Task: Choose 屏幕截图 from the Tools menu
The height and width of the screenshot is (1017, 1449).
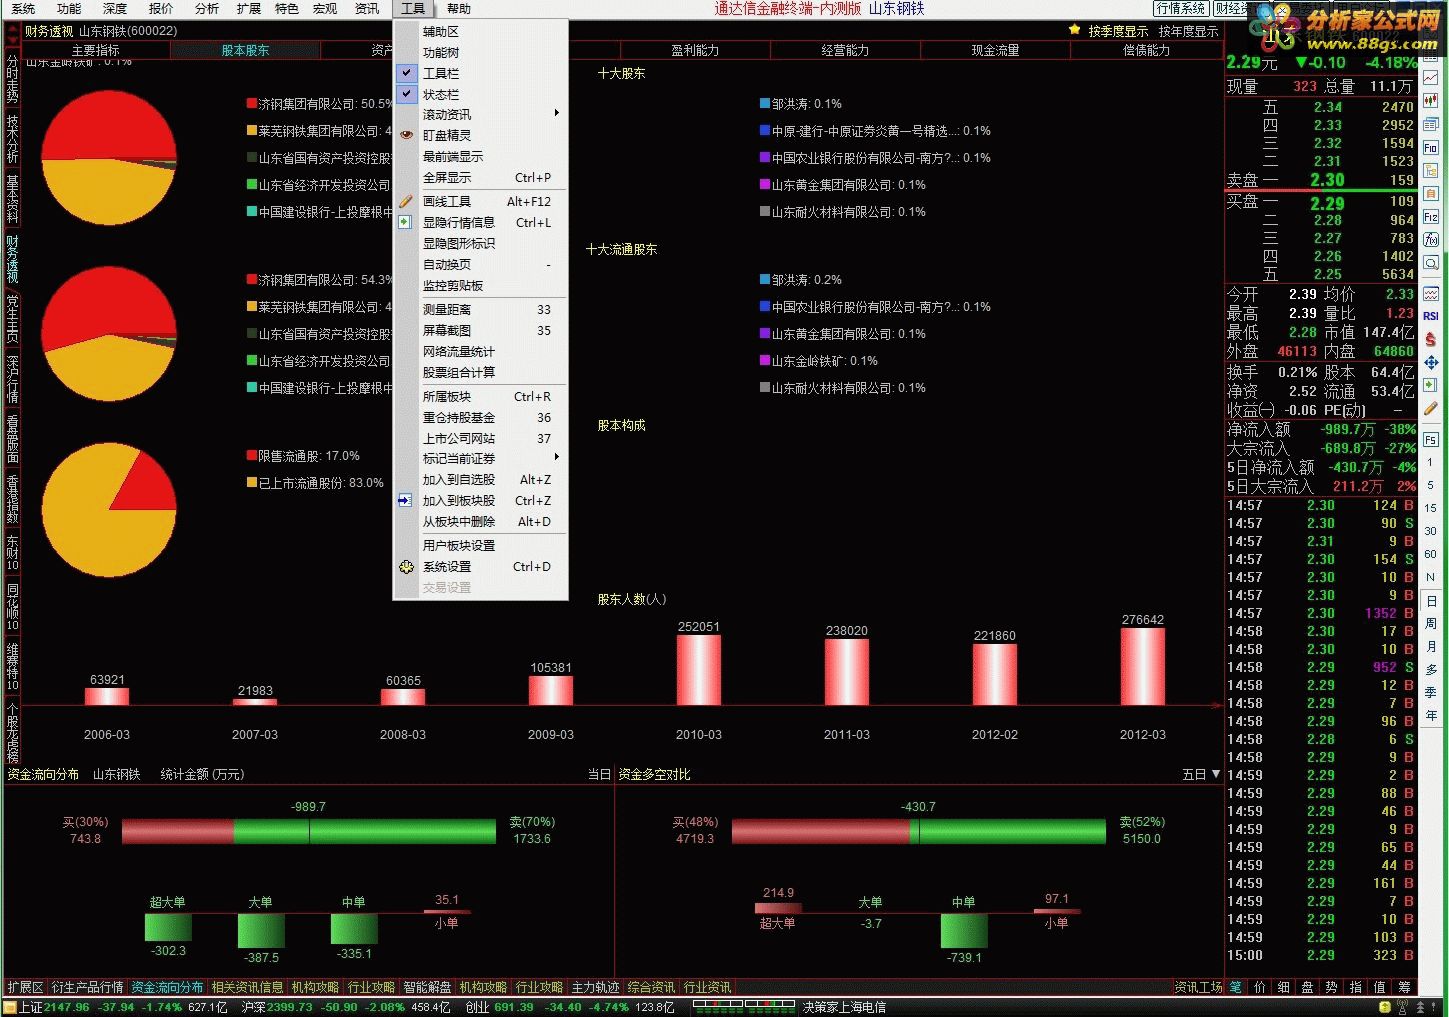Action: point(480,330)
